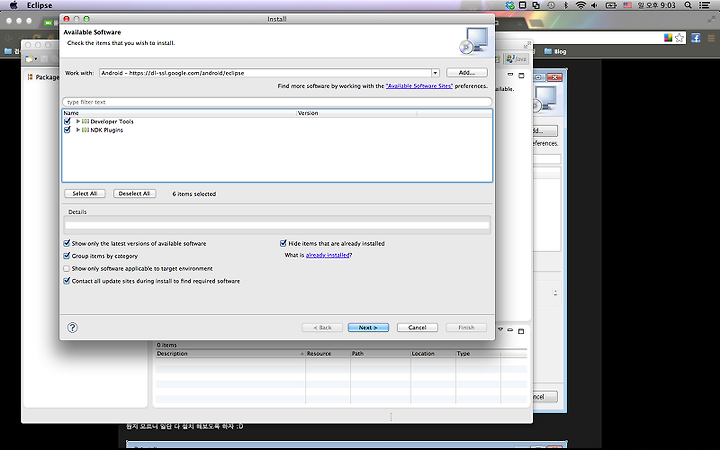Click the Wi-Fi status icon
Viewport: 720px width, 450px height.
pyautogui.click(x=581, y=6)
